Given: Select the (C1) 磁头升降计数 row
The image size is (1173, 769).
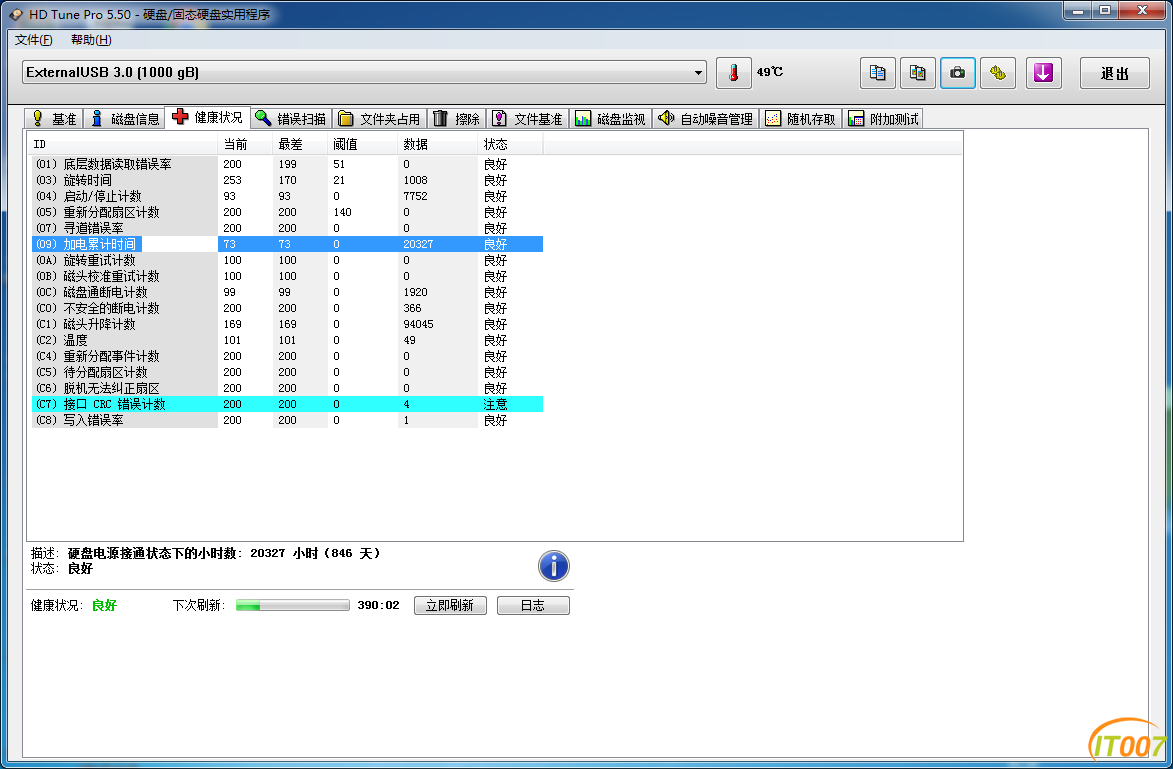Looking at the screenshot, I should tap(287, 324).
